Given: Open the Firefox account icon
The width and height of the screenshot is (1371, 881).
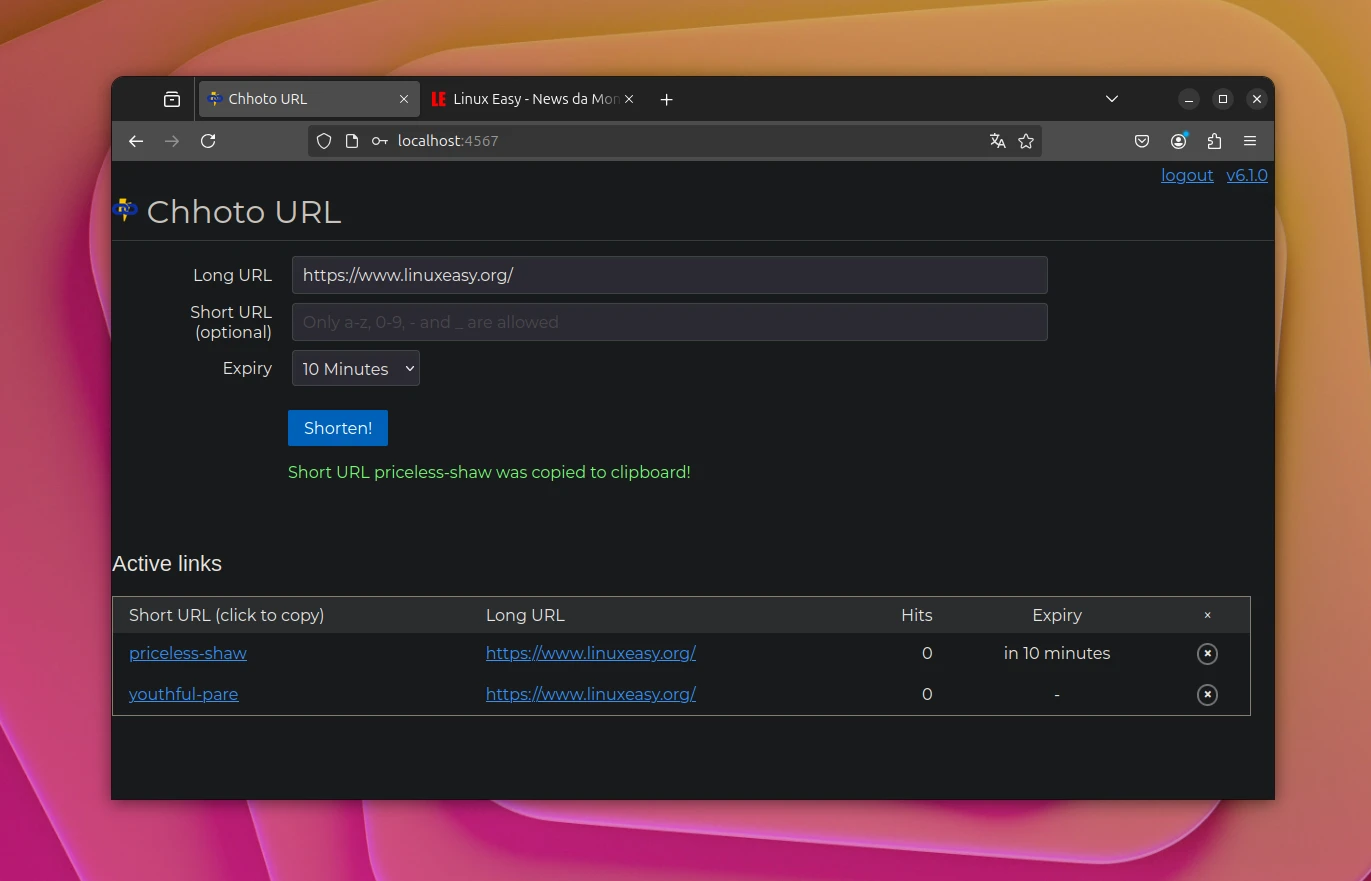Looking at the screenshot, I should (1178, 141).
